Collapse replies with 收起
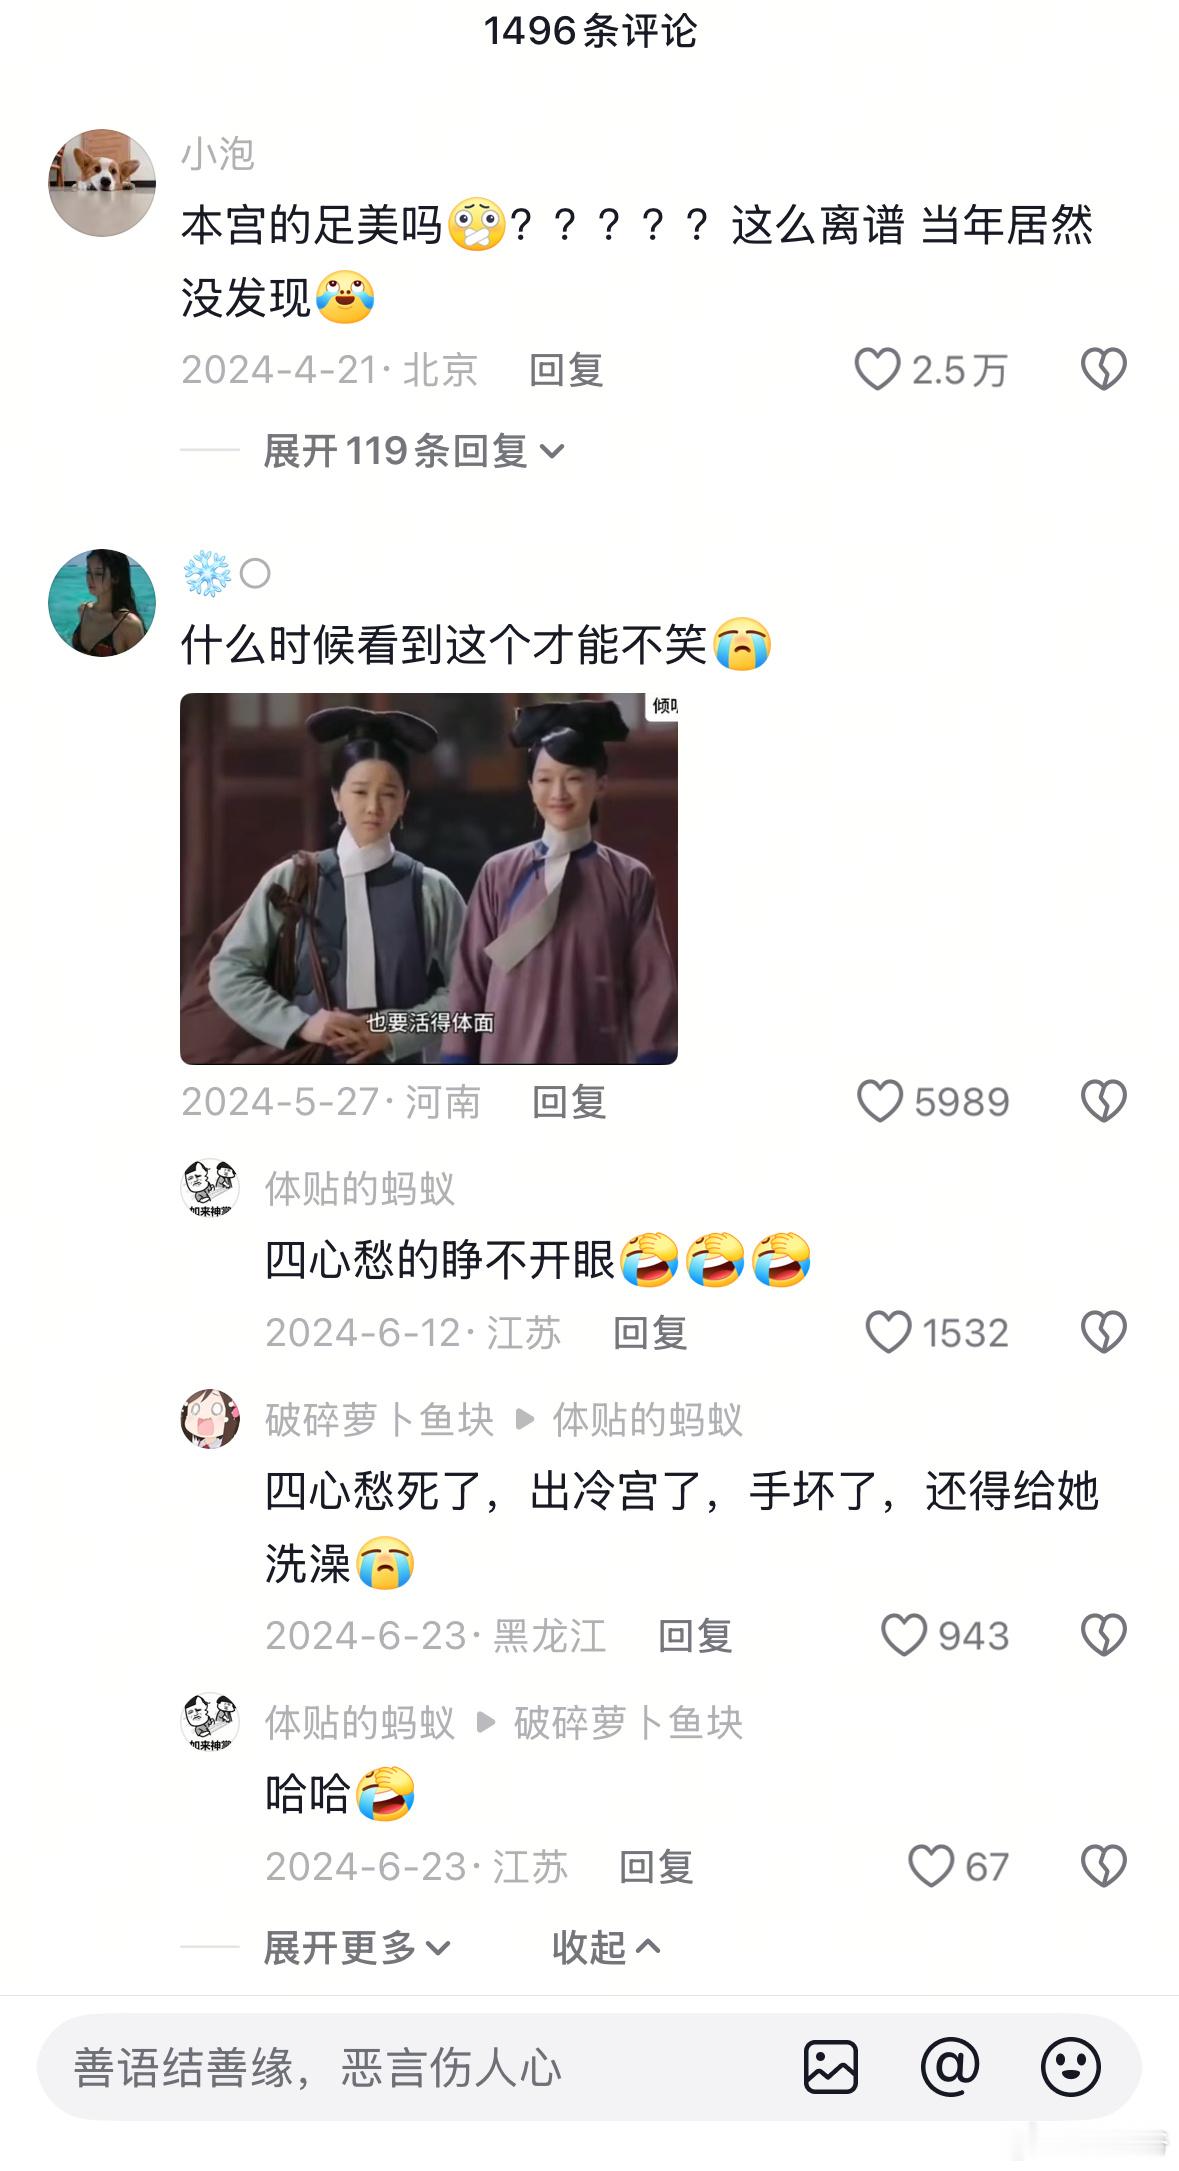The height and width of the screenshot is (2171, 1179). point(606,1947)
